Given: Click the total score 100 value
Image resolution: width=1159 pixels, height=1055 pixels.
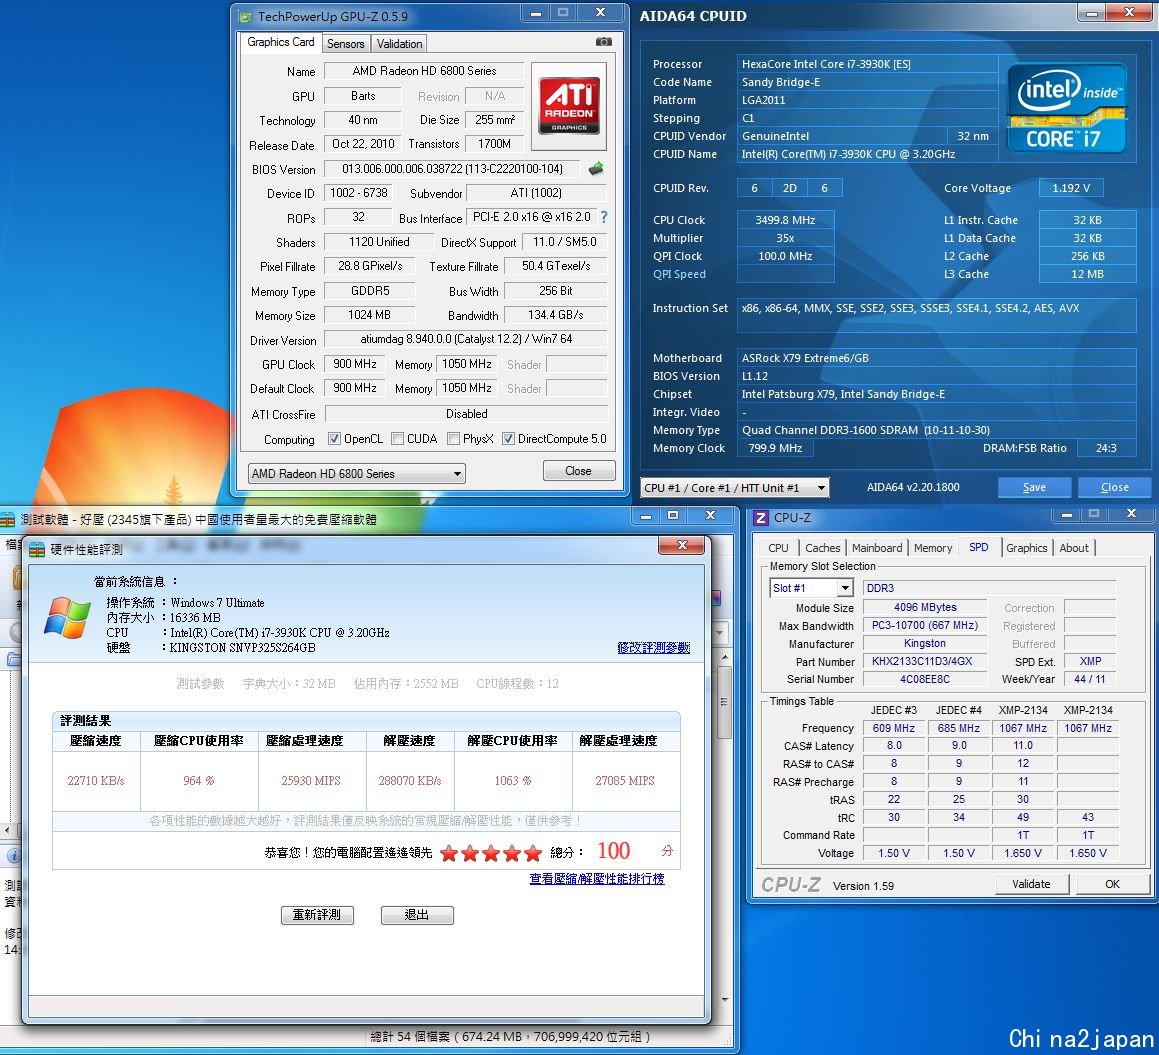Looking at the screenshot, I should tap(614, 851).
